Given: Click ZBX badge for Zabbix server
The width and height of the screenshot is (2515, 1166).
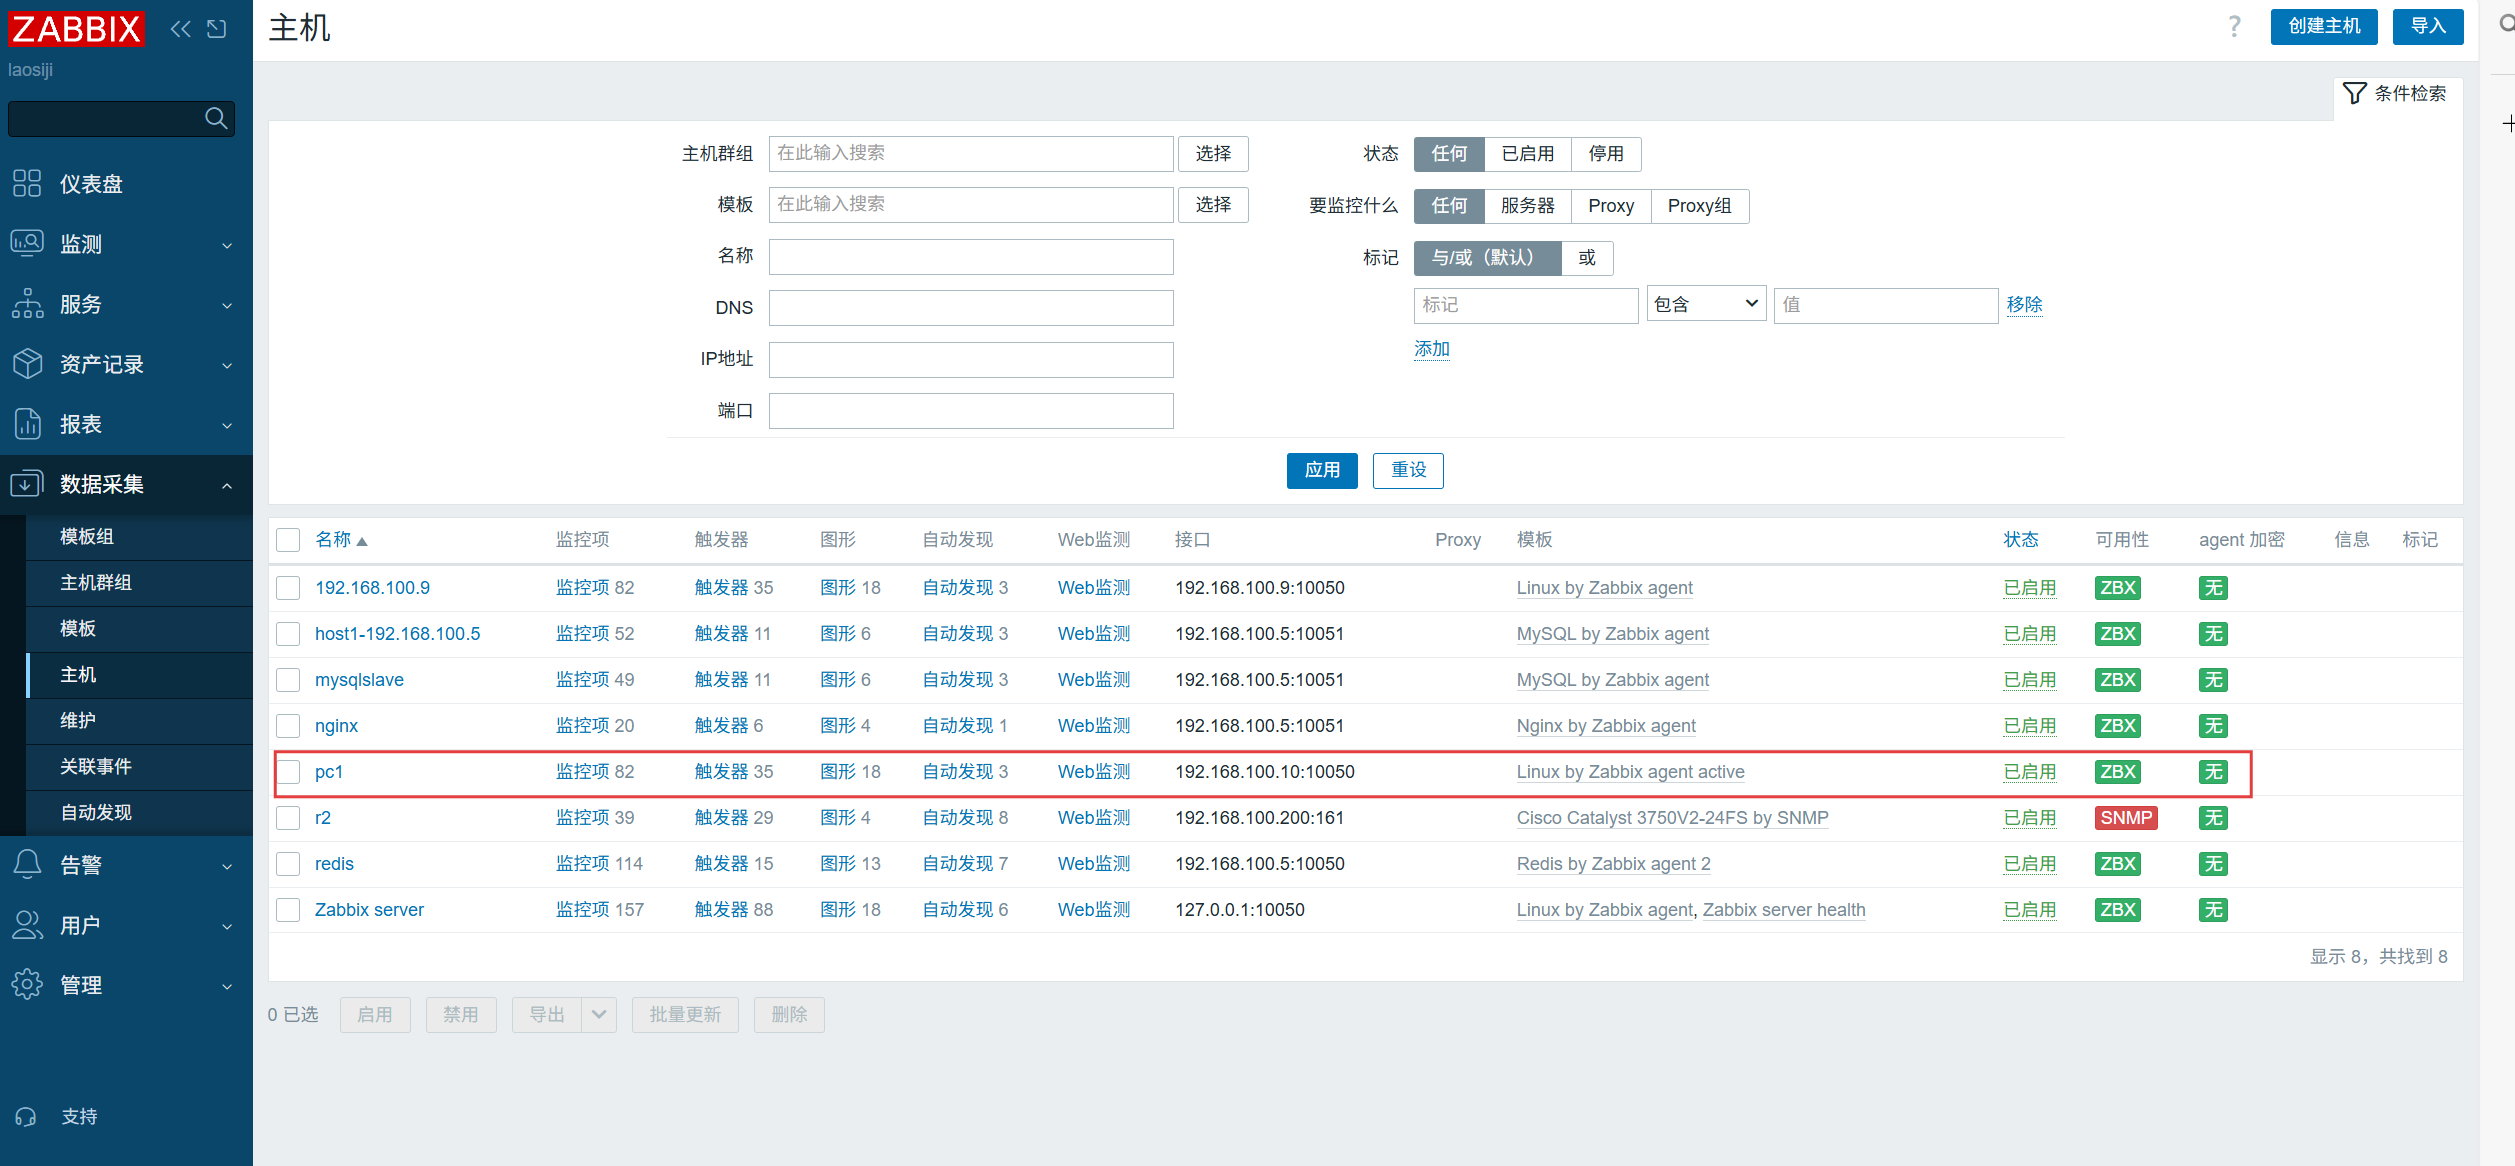Looking at the screenshot, I should tap(2118, 910).
